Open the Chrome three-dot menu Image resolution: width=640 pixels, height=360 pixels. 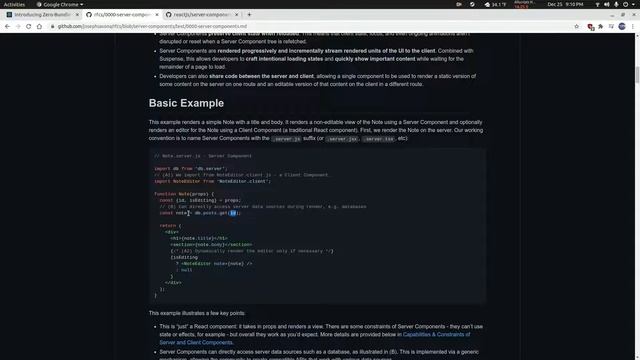(x=633, y=27)
